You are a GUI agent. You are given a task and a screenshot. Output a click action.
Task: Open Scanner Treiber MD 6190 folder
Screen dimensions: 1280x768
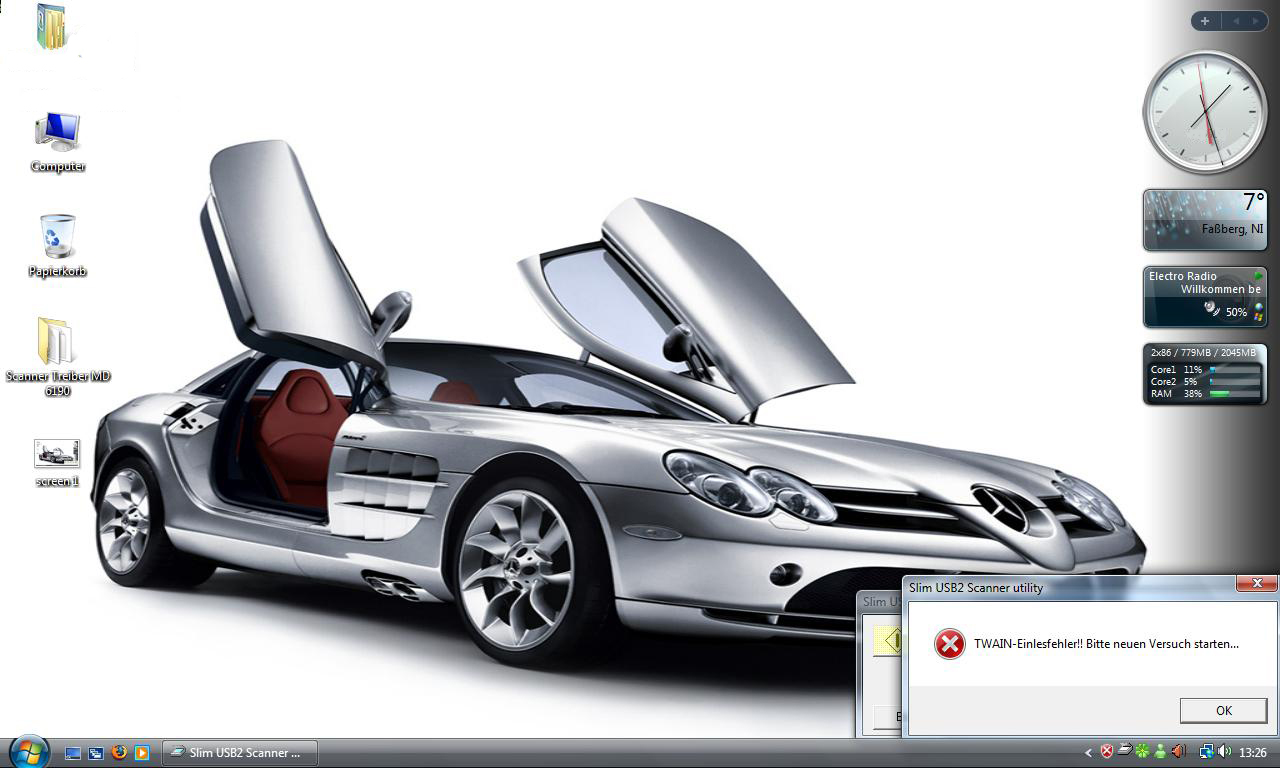(57, 357)
